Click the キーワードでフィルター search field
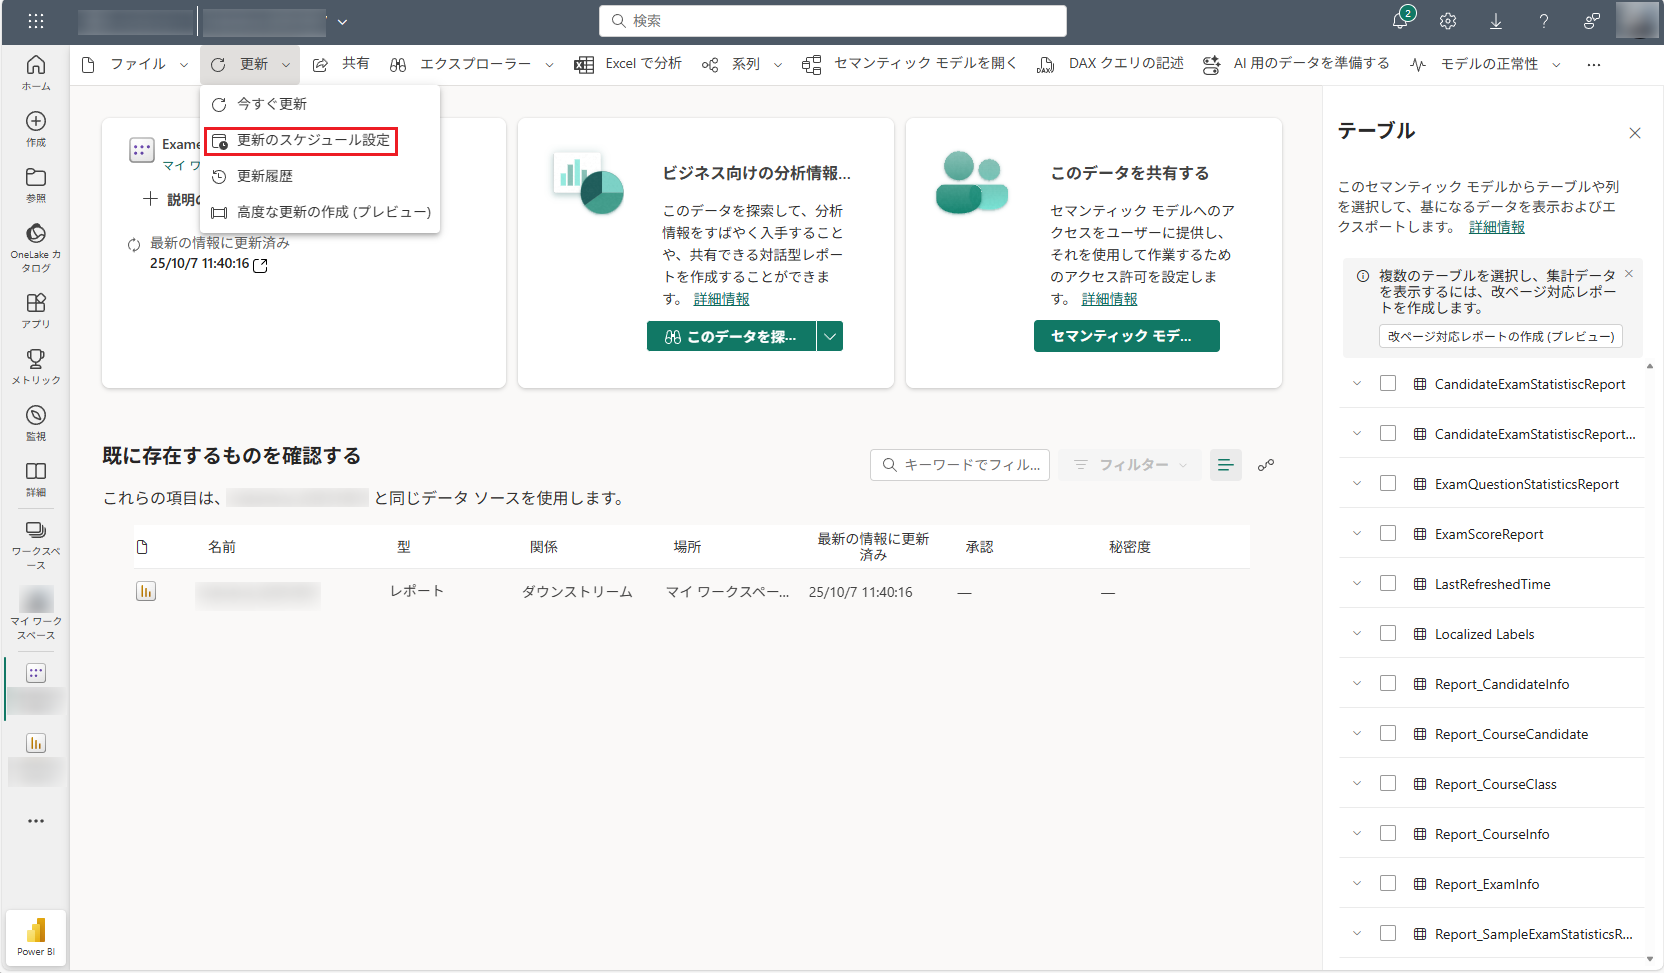Viewport: 1664px width, 973px height. point(960,464)
